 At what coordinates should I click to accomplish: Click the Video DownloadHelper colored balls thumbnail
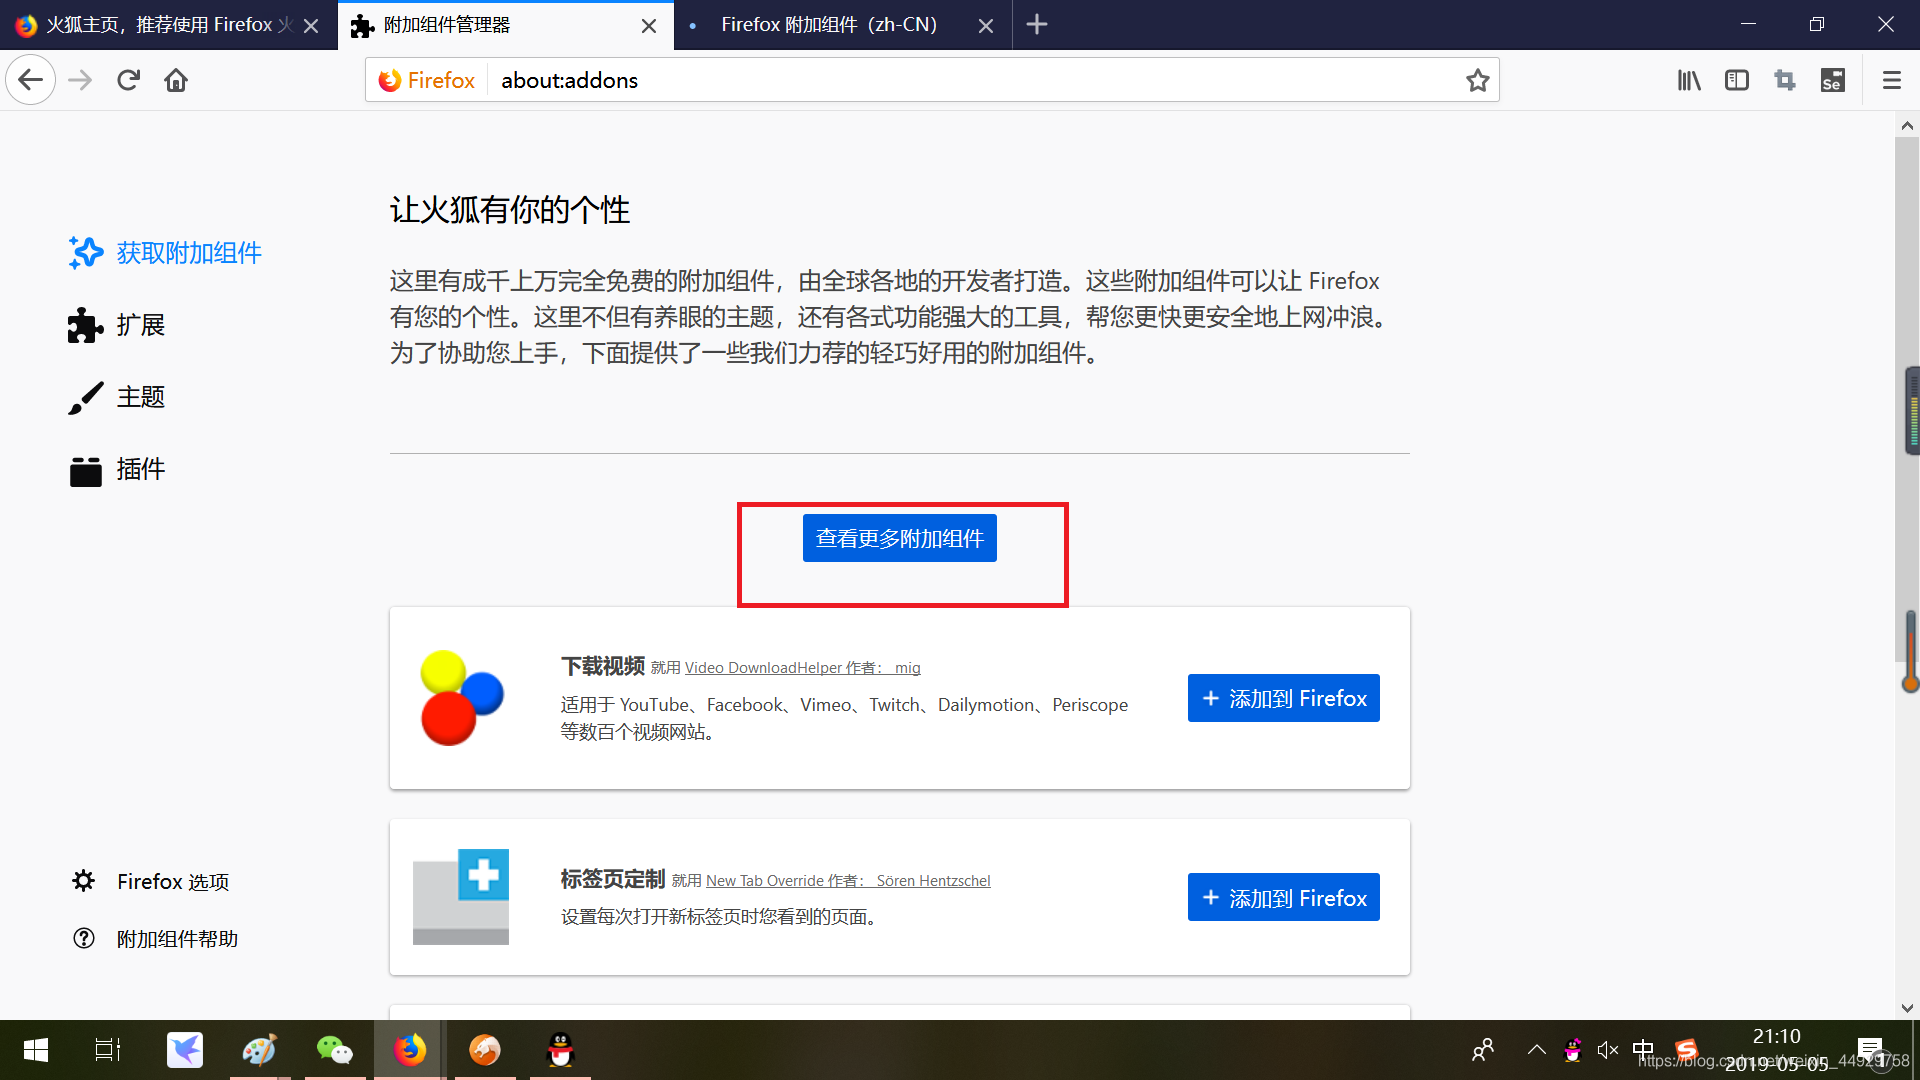(x=461, y=697)
